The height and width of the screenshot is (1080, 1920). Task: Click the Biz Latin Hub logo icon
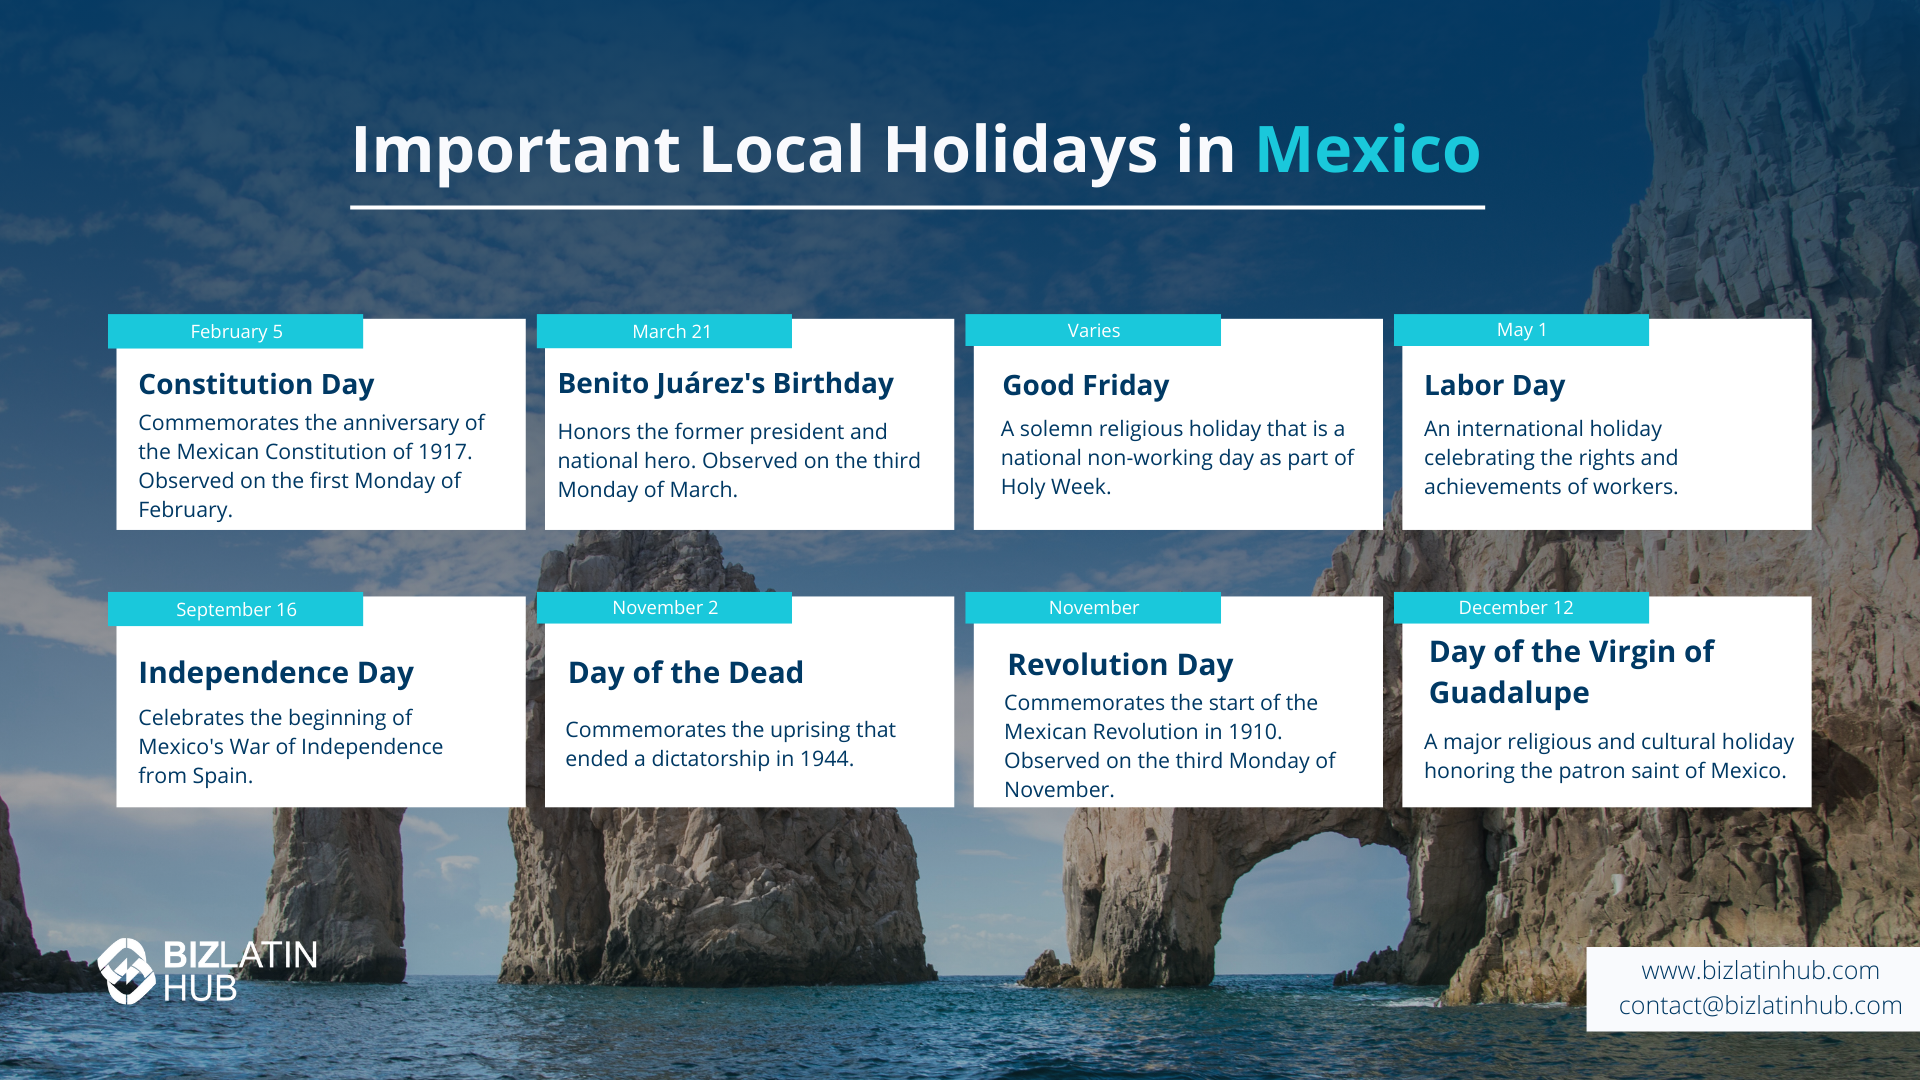tap(126, 969)
